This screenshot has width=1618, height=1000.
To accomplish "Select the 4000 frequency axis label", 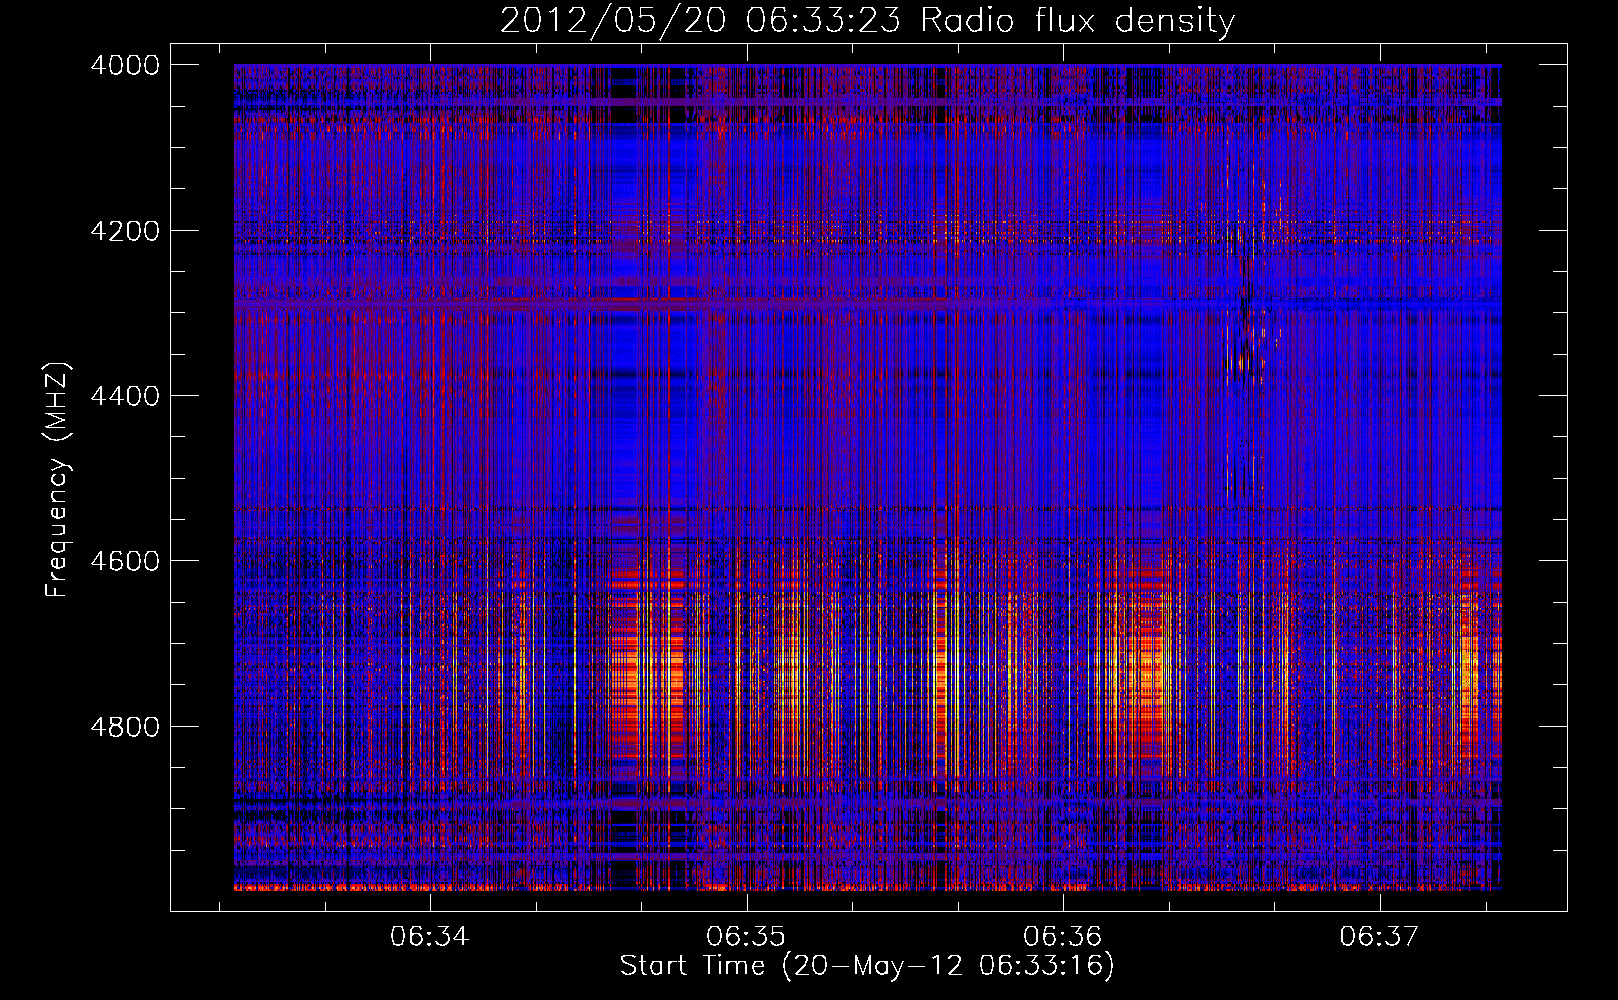I will pyautogui.click(x=125, y=65).
